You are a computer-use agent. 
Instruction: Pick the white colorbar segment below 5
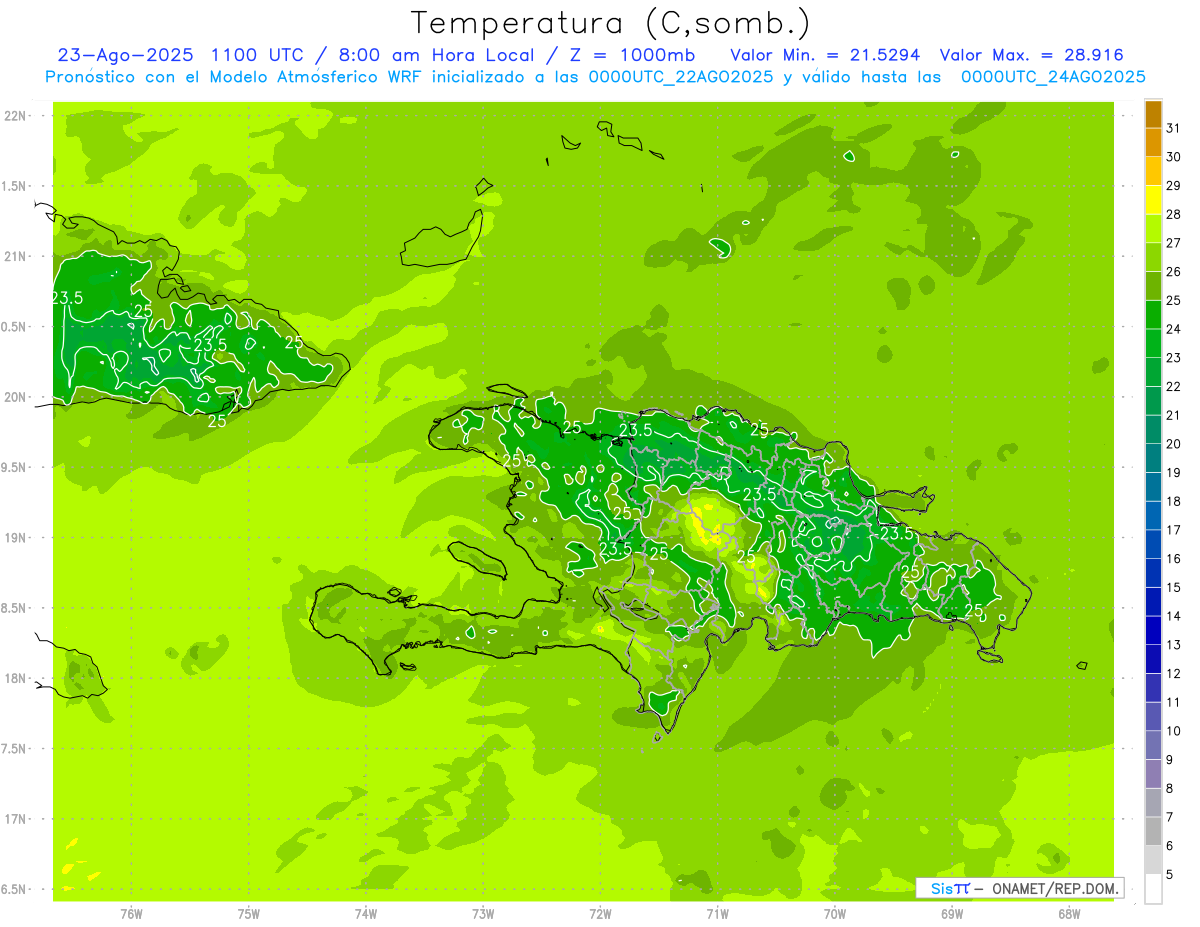(x=1153, y=889)
